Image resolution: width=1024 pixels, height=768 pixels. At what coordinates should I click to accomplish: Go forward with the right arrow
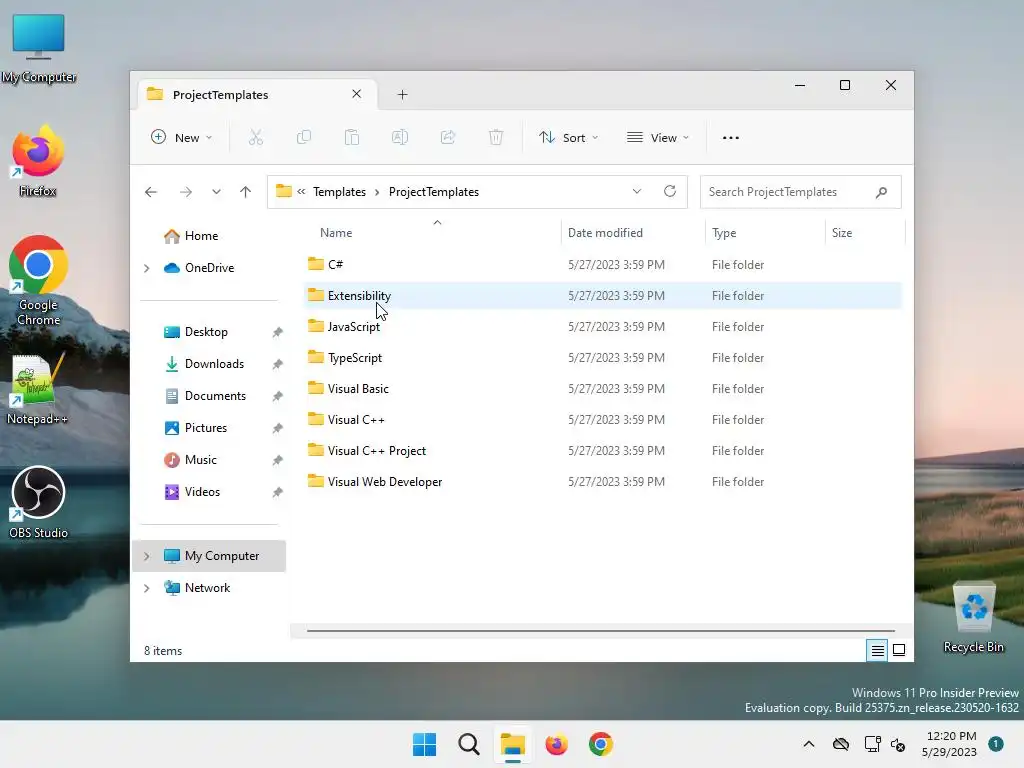185,192
